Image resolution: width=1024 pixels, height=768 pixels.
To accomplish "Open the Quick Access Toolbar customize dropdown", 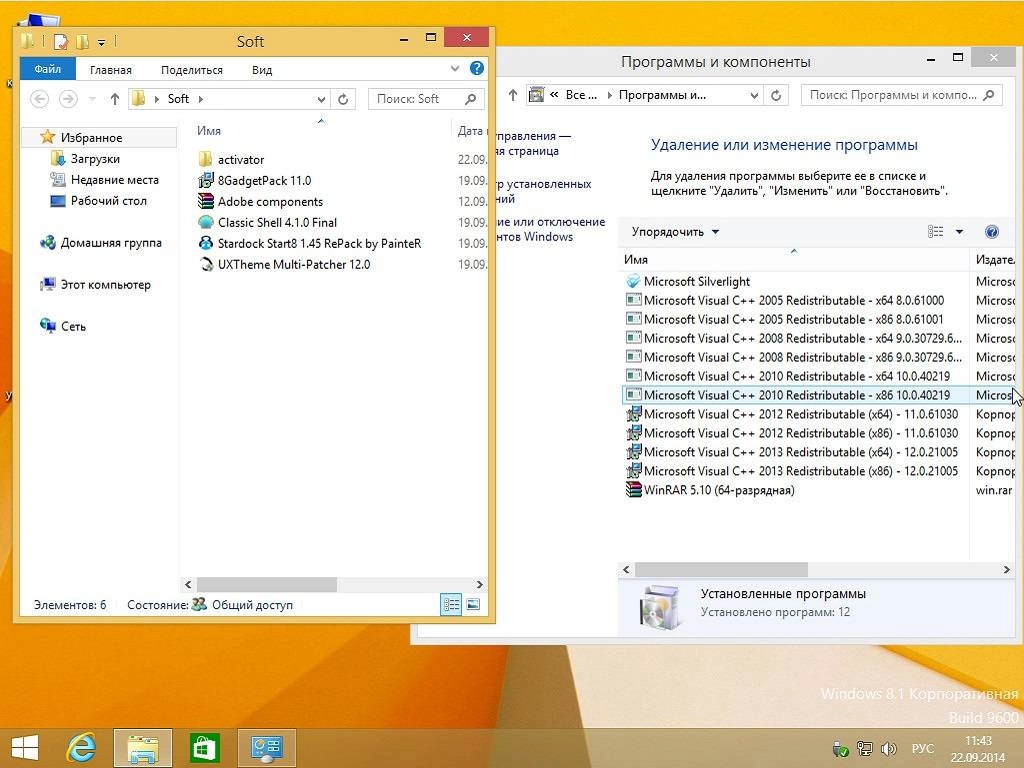I will click(x=102, y=43).
